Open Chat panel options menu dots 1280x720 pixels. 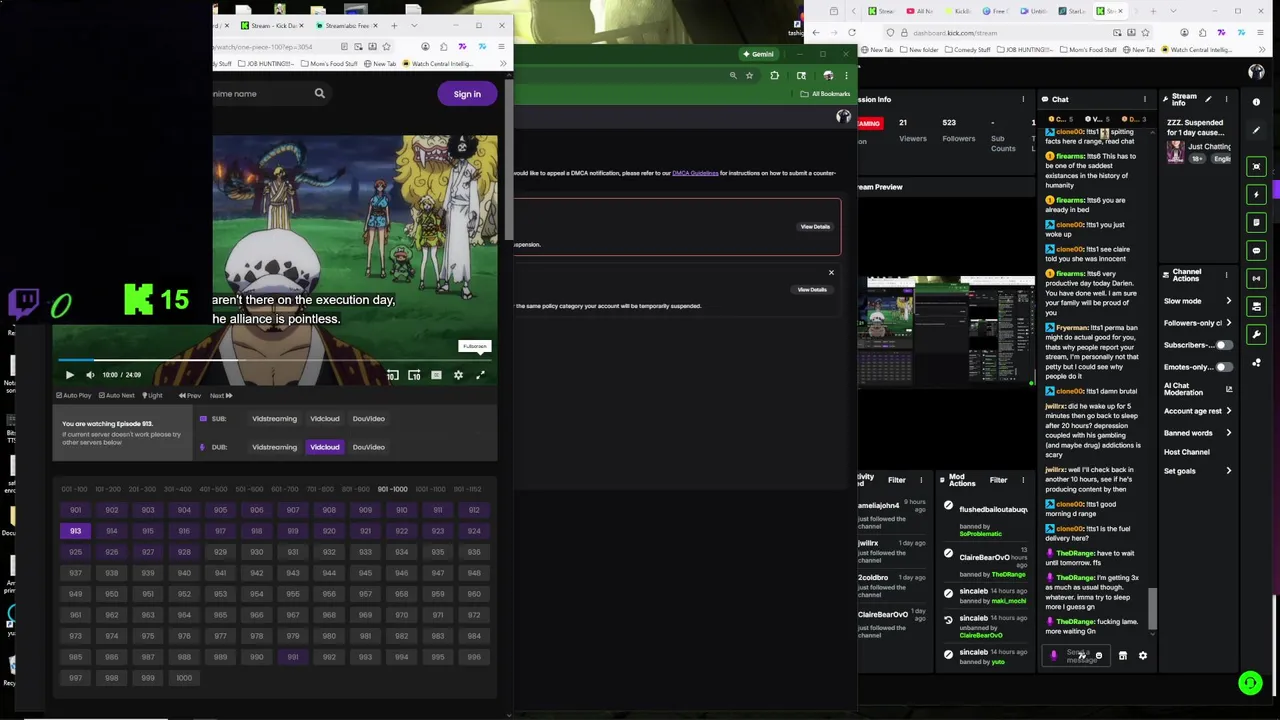tap(1145, 99)
